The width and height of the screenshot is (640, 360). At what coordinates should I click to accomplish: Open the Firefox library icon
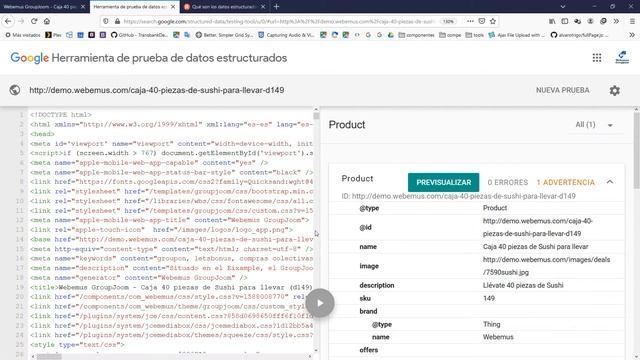coord(552,21)
